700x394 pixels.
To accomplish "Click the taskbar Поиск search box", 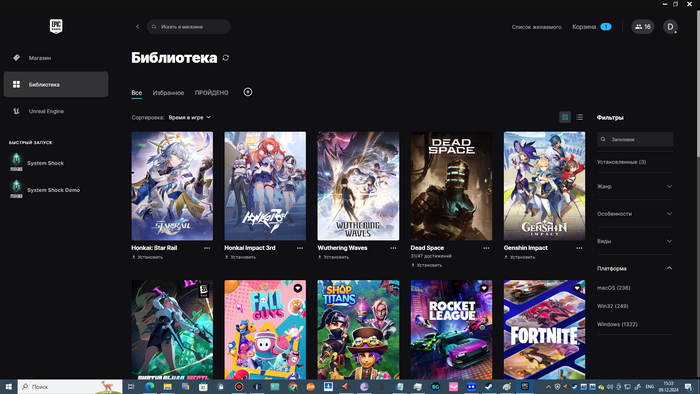I will click(x=70, y=387).
